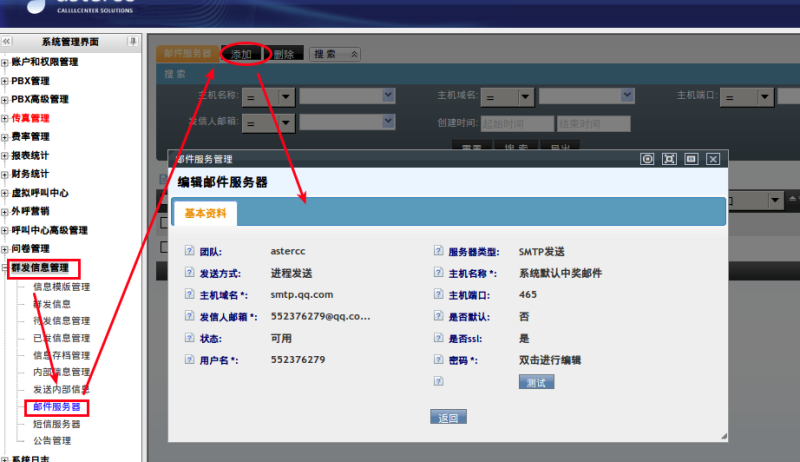Collapse the 群发信息管理 tree node
Screen dimensions: 800x462
click(x=5, y=268)
